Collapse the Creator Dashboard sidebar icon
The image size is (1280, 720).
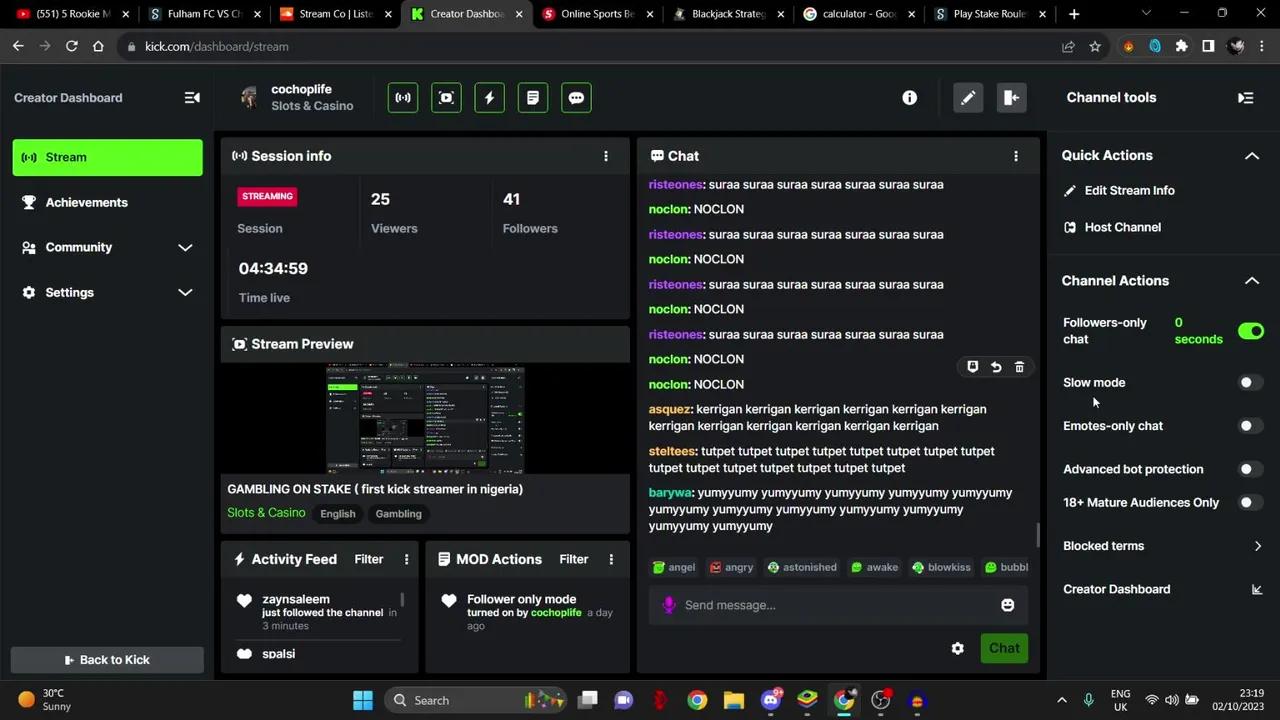point(192,98)
